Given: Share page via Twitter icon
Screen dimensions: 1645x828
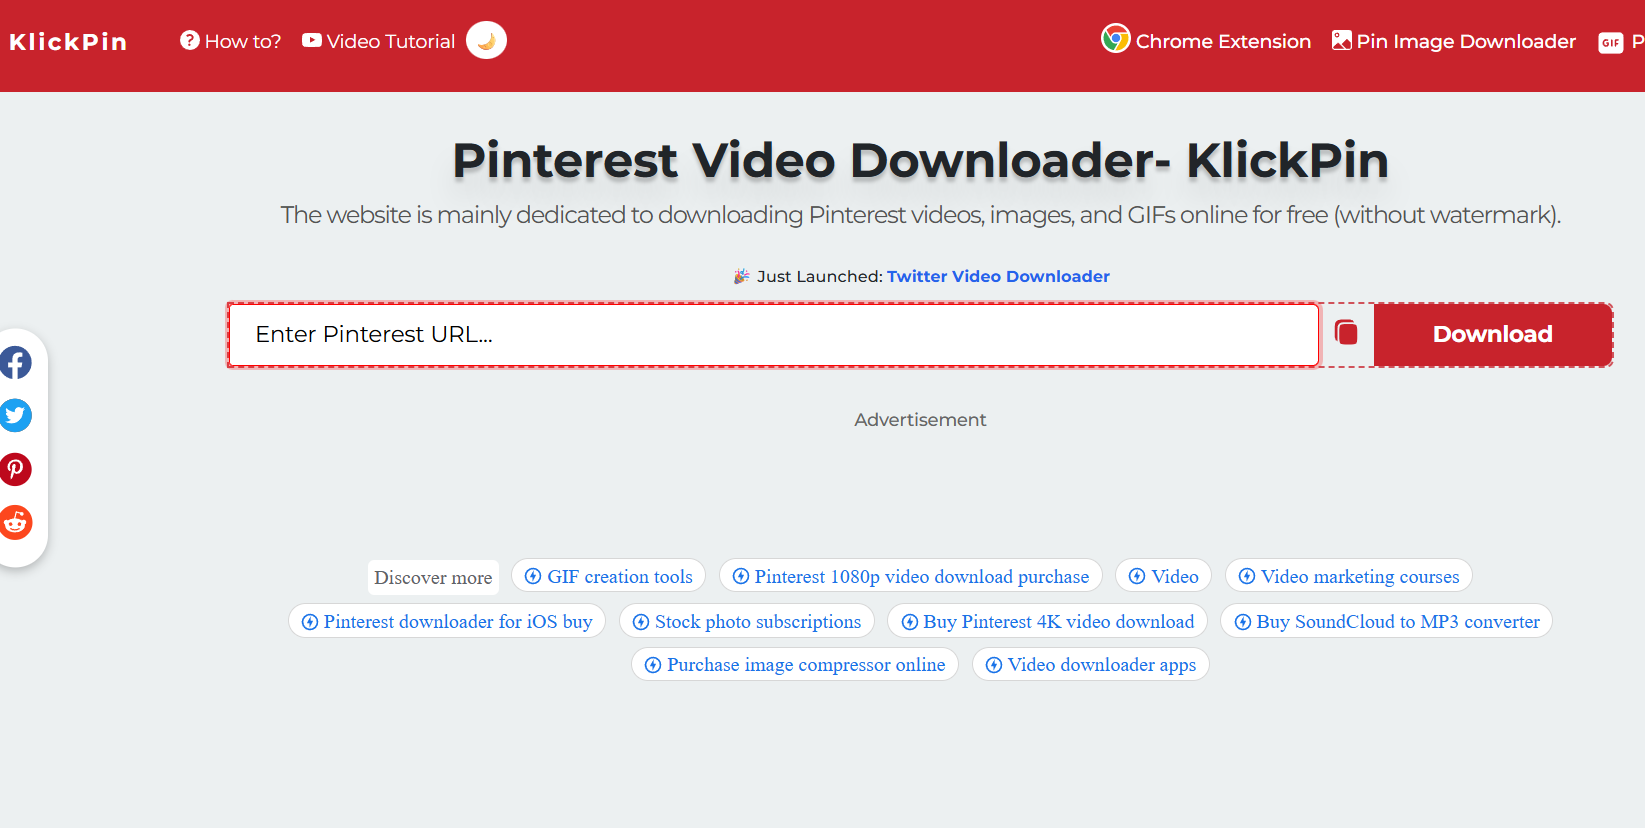Looking at the screenshot, I should coord(16,415).
